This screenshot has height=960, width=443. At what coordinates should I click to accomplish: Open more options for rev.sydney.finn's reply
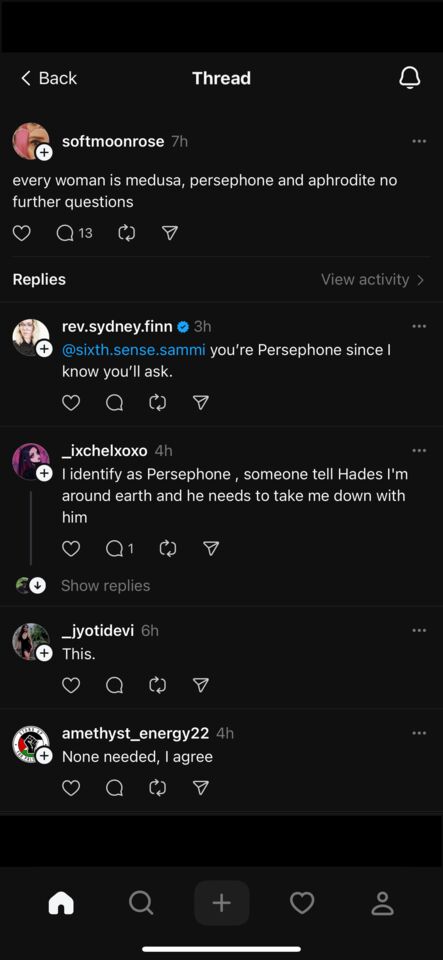(x=419, y=326)
